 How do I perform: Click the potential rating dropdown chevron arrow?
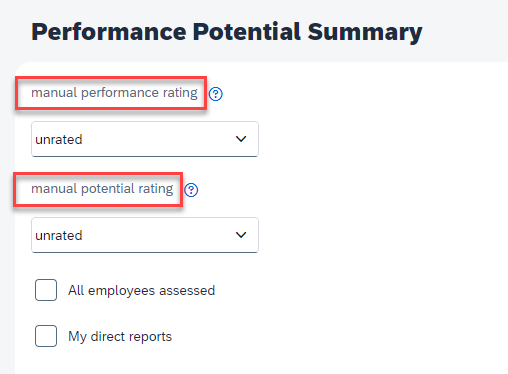coord(241,235)
